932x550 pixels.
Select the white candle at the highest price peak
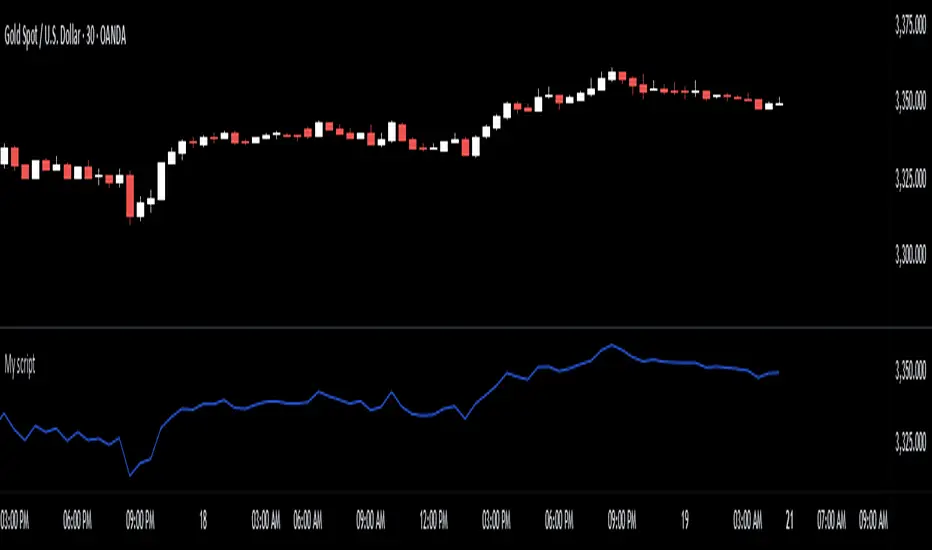tap(612, 74)
